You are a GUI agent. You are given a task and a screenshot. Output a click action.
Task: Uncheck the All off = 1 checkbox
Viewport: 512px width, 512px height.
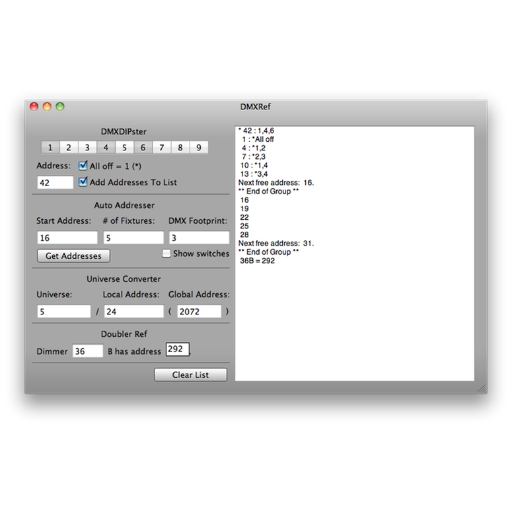pos(83,166)
